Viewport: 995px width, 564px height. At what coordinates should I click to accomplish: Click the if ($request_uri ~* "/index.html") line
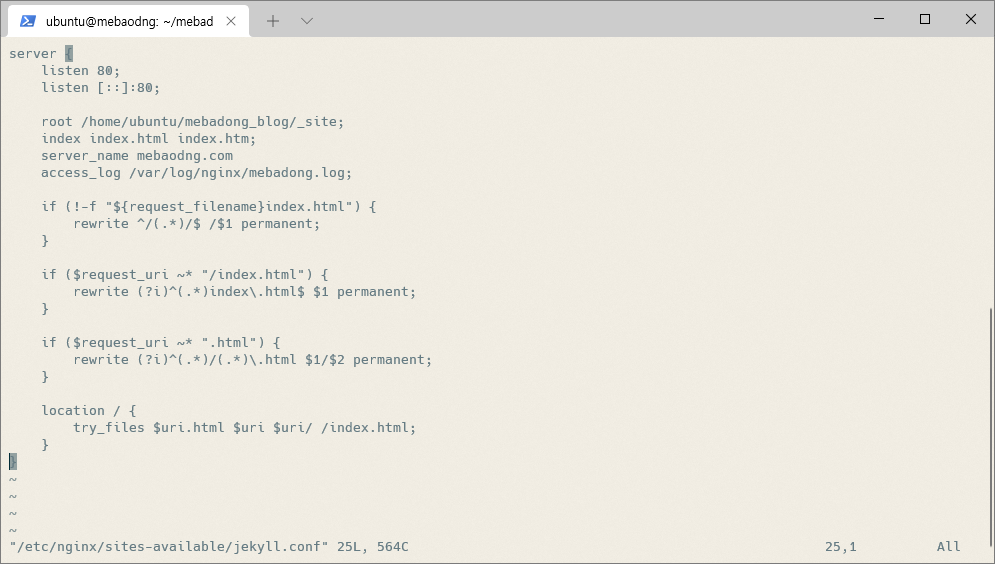pos(185,275)
